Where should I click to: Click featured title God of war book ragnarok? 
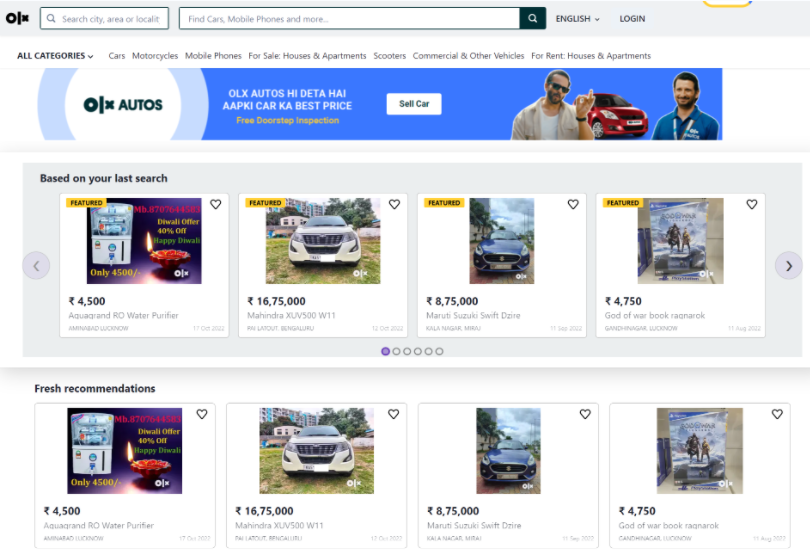[x=655, y=315]
